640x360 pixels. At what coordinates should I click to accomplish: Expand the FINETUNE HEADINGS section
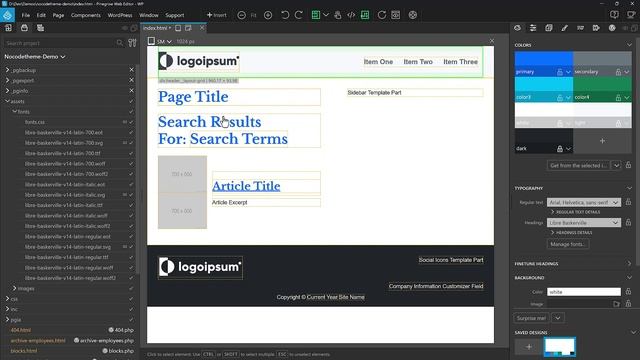click(573, 264)
